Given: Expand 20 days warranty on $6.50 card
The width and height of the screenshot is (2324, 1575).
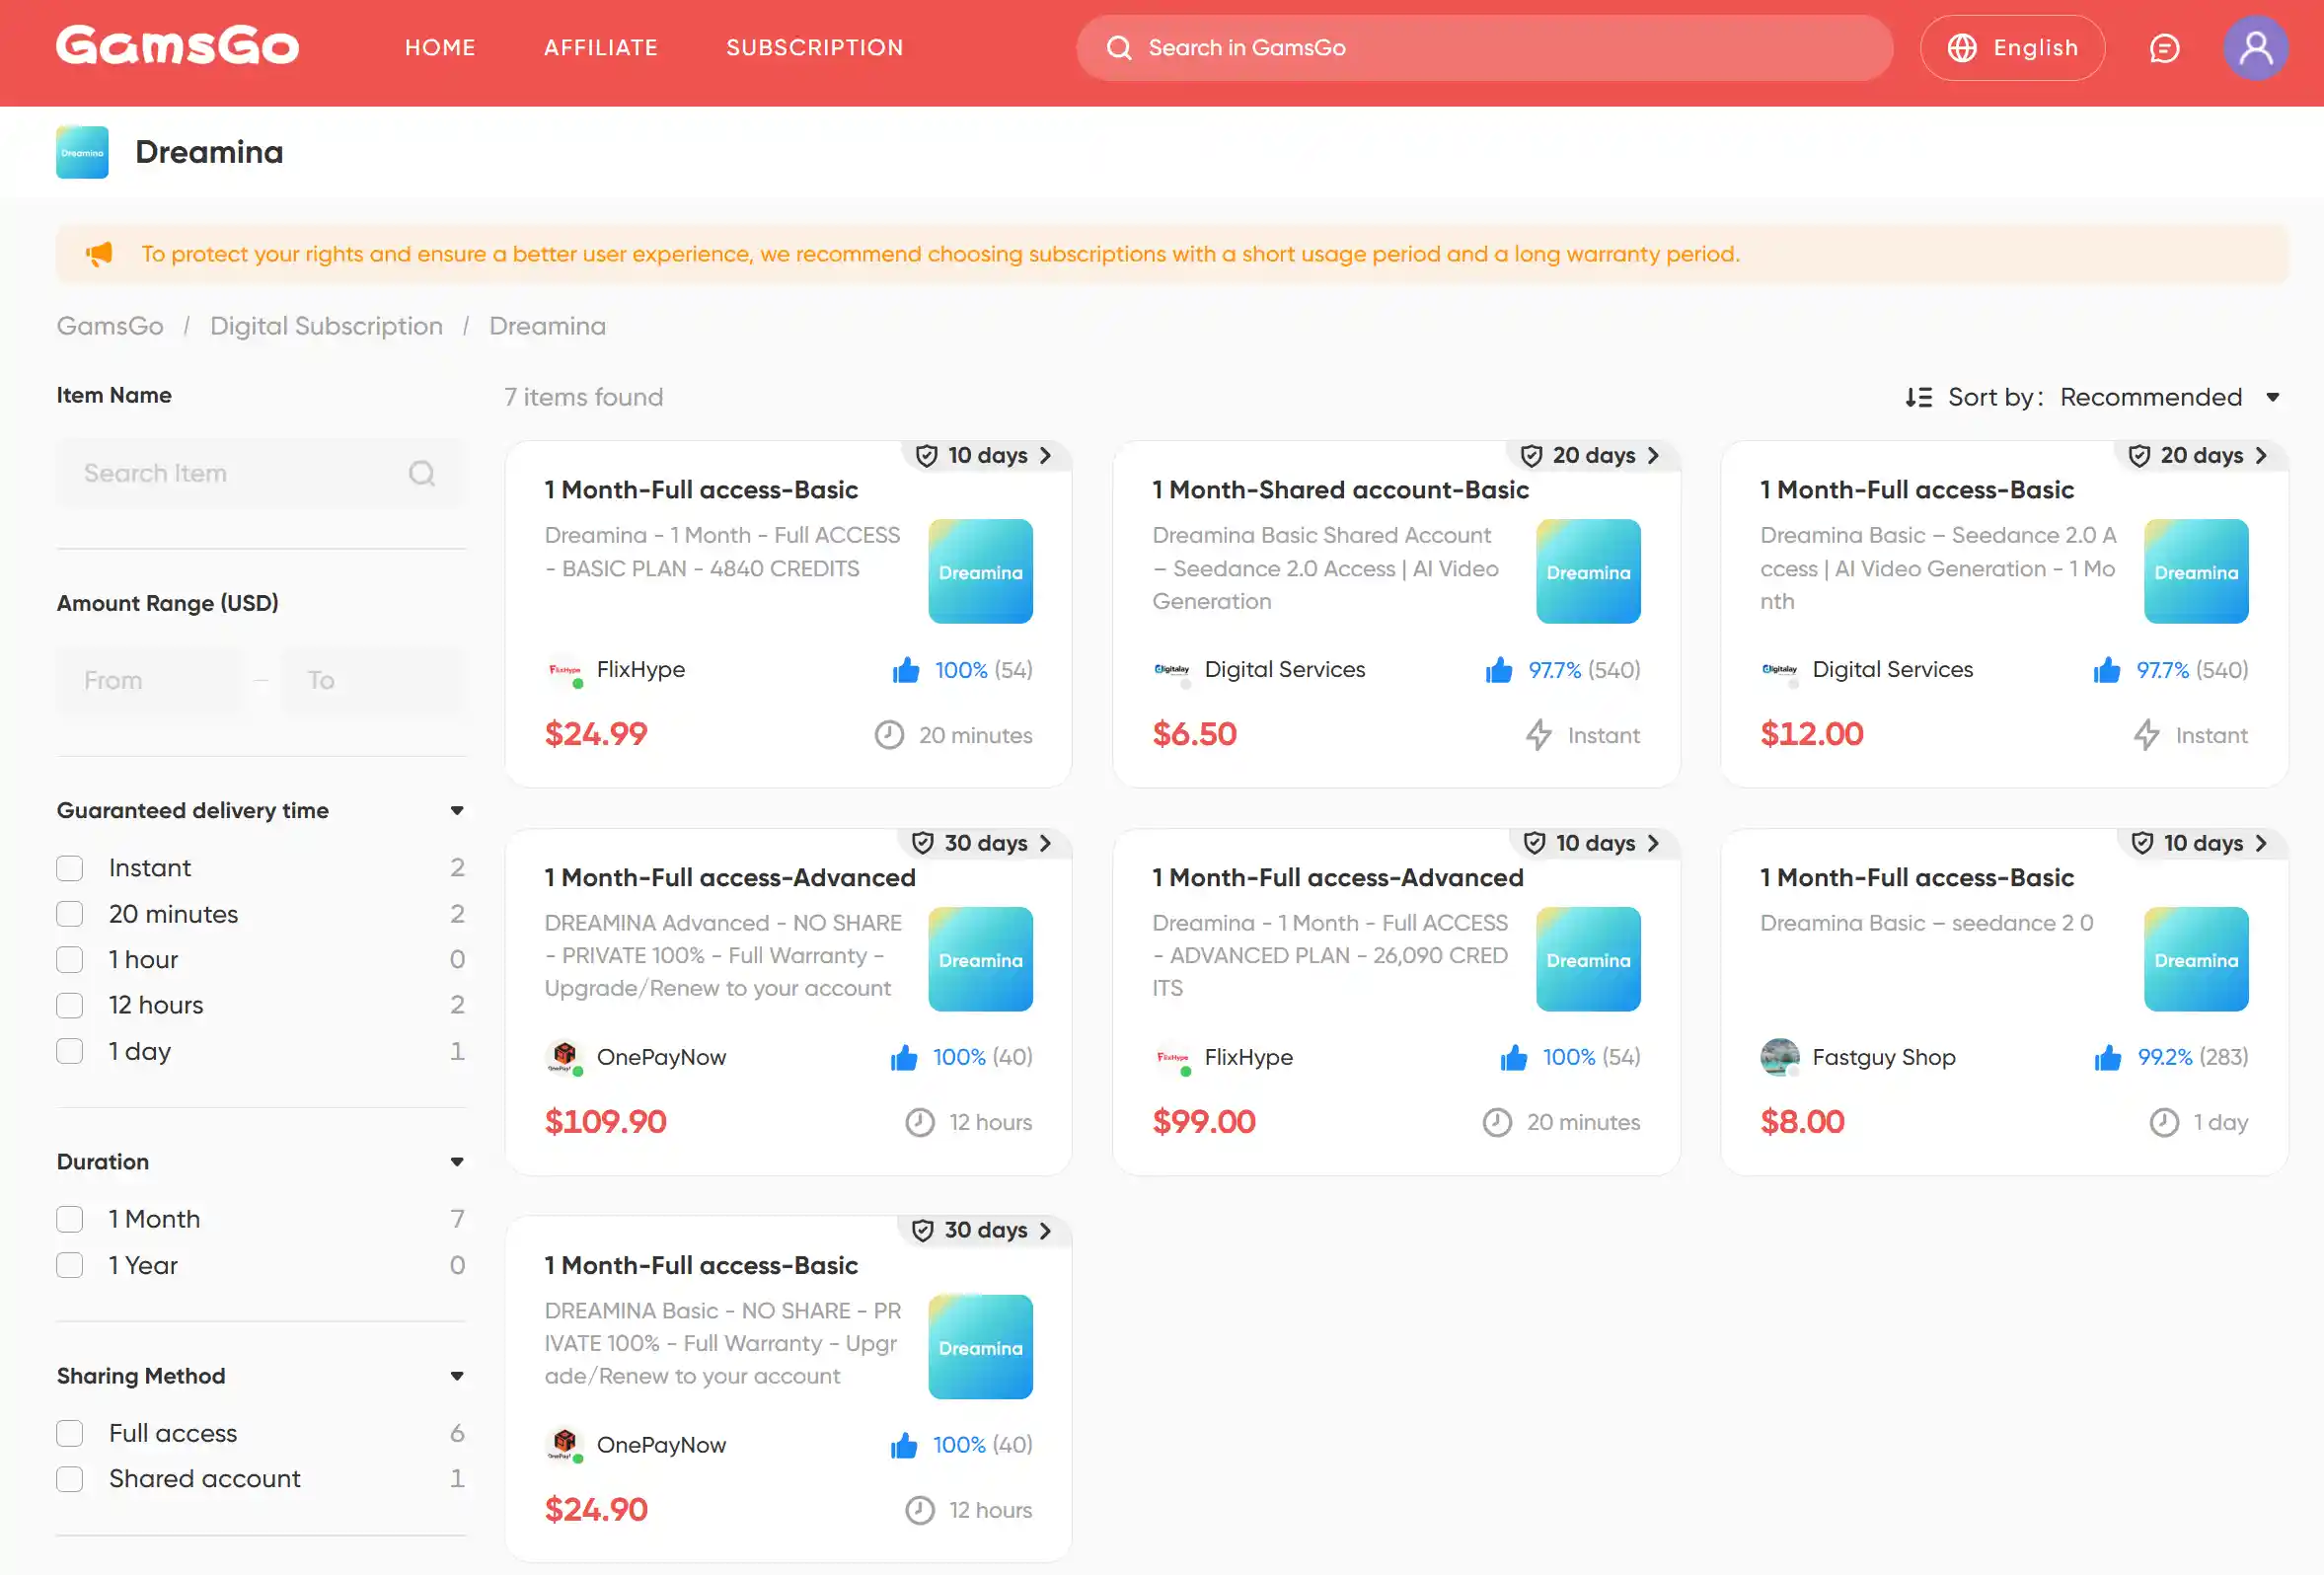Looking at the screenshot, I should tap(1592, 456).
